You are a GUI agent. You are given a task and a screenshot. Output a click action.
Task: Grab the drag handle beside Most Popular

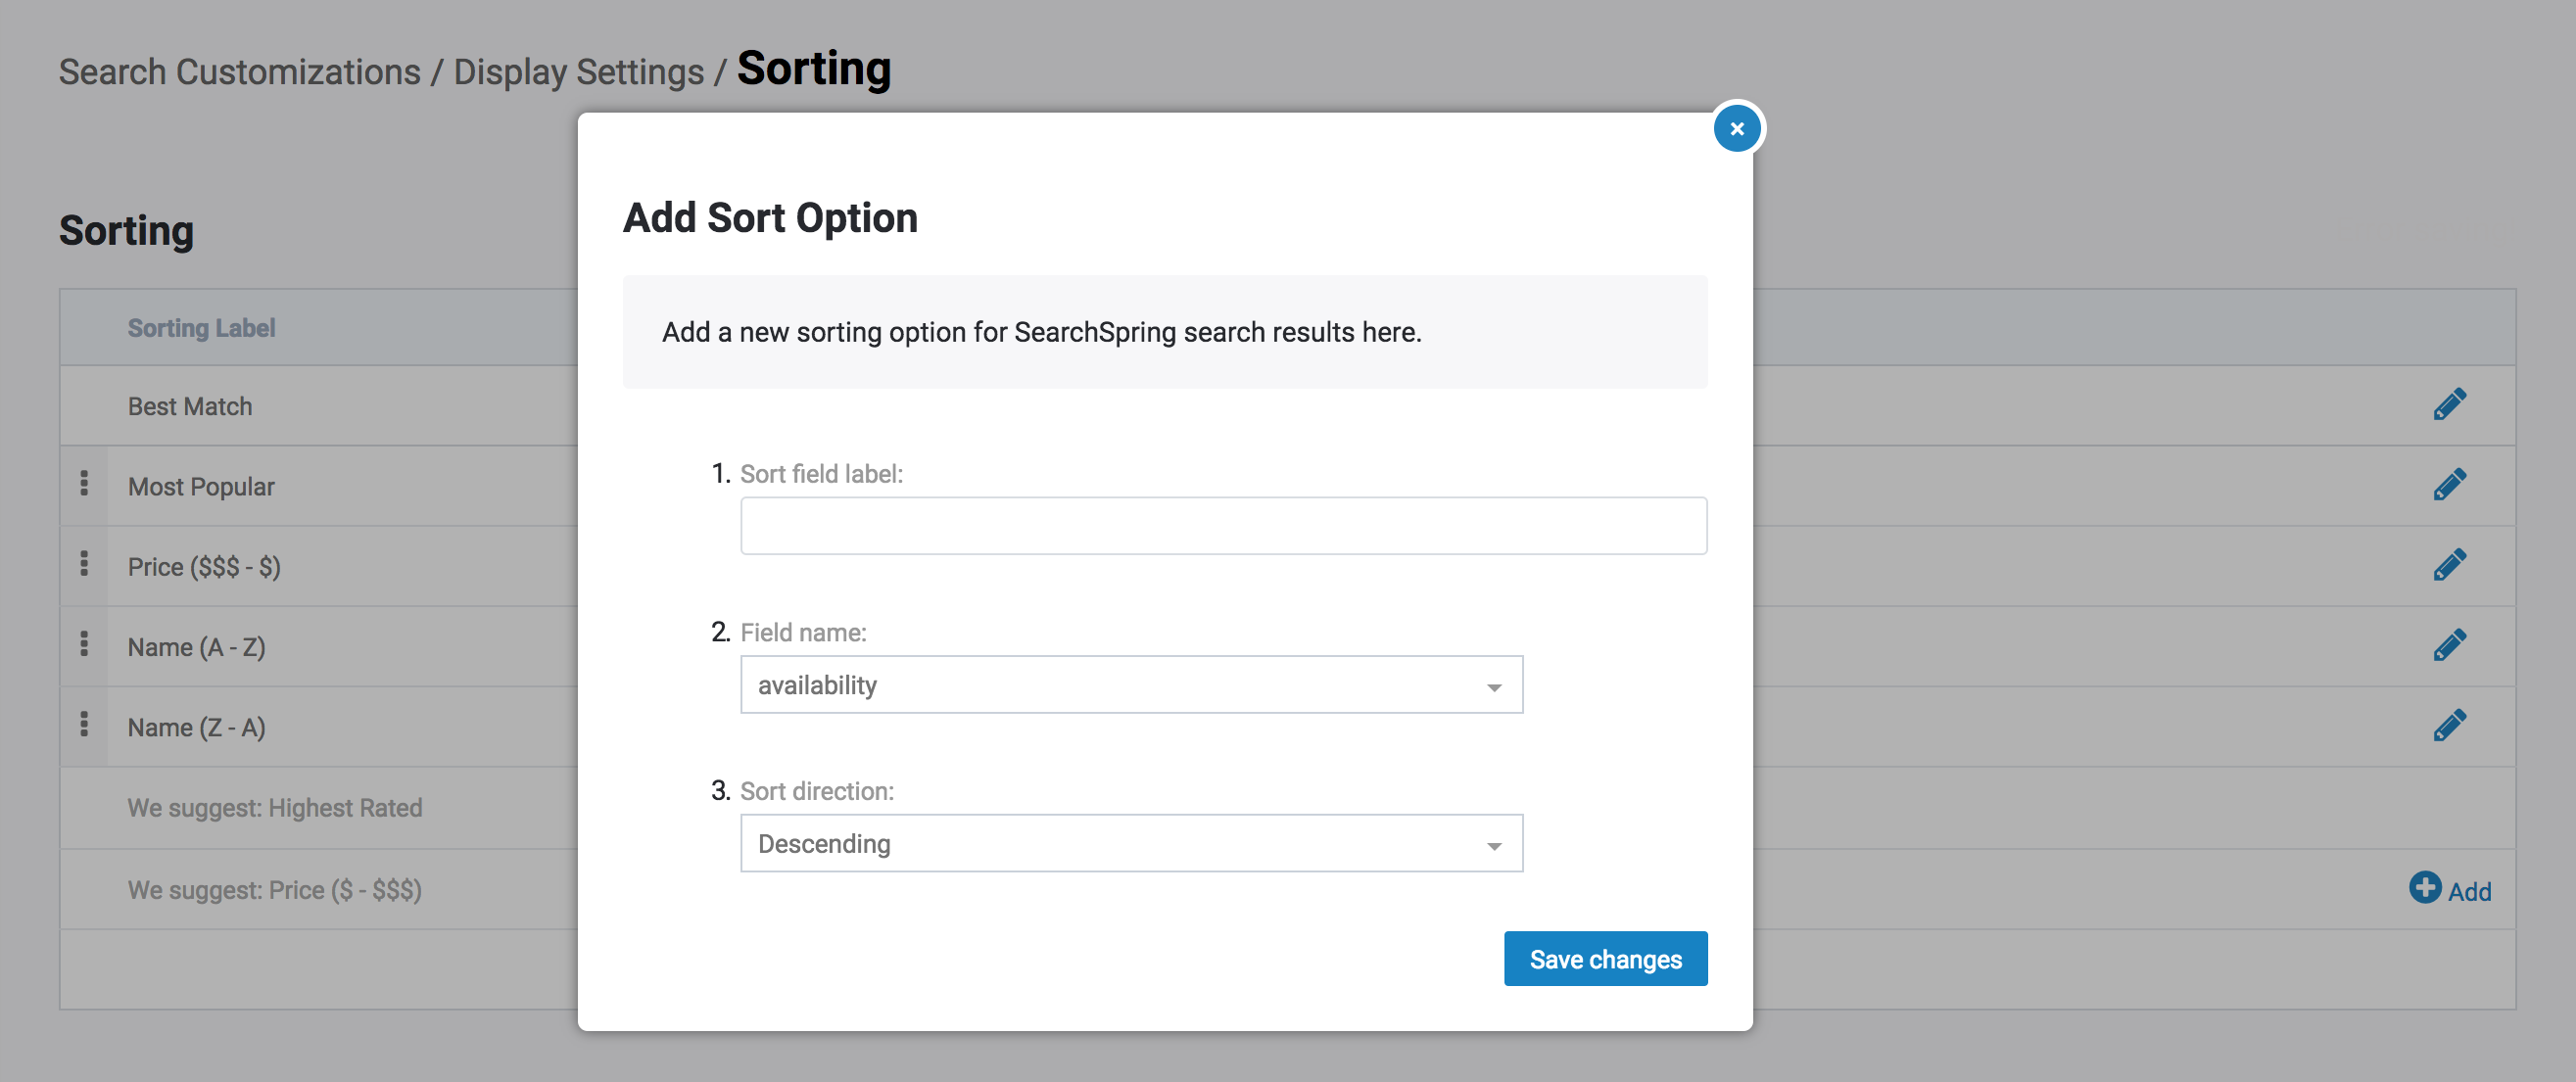(x=84, y=485)
